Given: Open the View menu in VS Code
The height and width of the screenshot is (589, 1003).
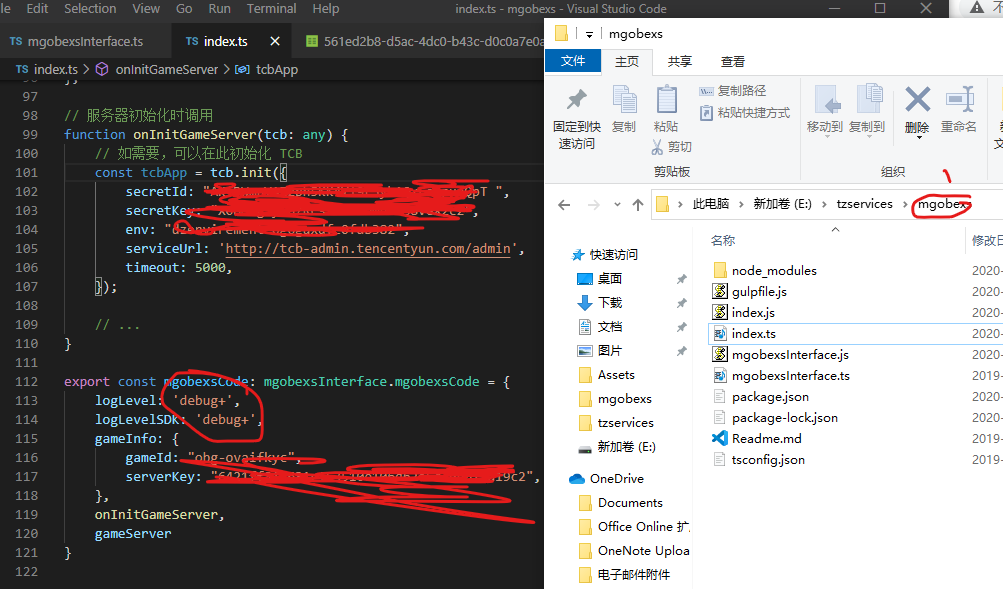Looking at the screenshot, I should (146, 8).
